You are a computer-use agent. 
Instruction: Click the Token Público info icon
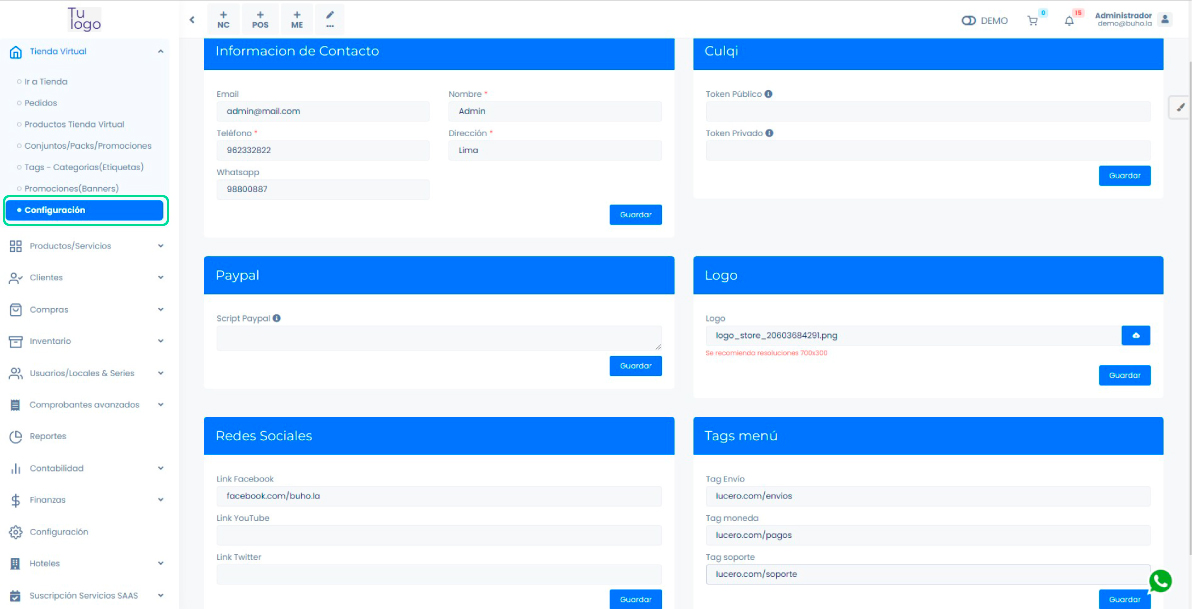point(768,94)
